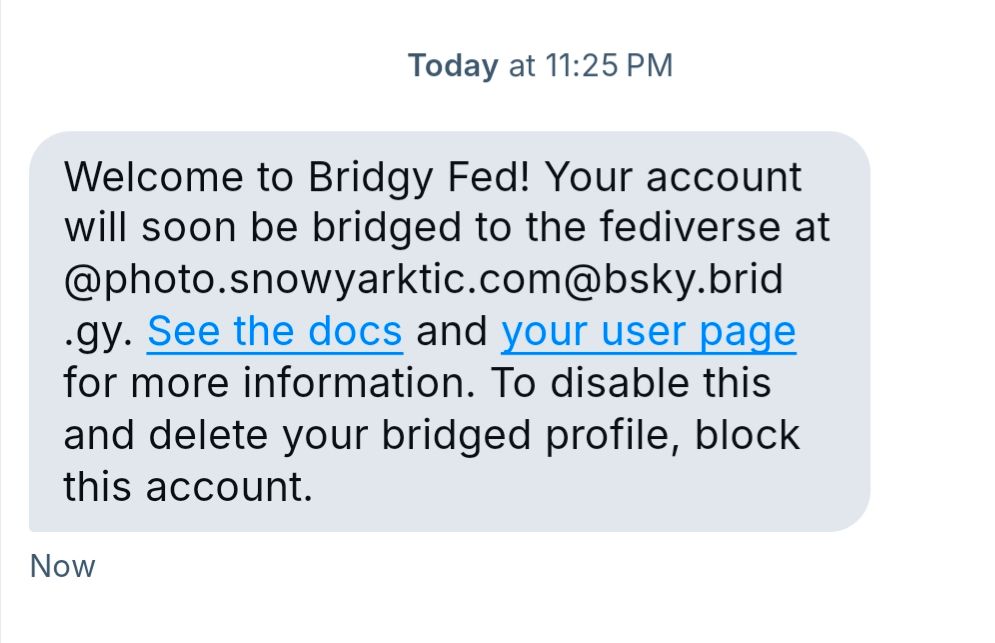This screenshot has width=995, height=643.
Task: Click the bold "Today" word in the date header
Action: click(453, 66)
